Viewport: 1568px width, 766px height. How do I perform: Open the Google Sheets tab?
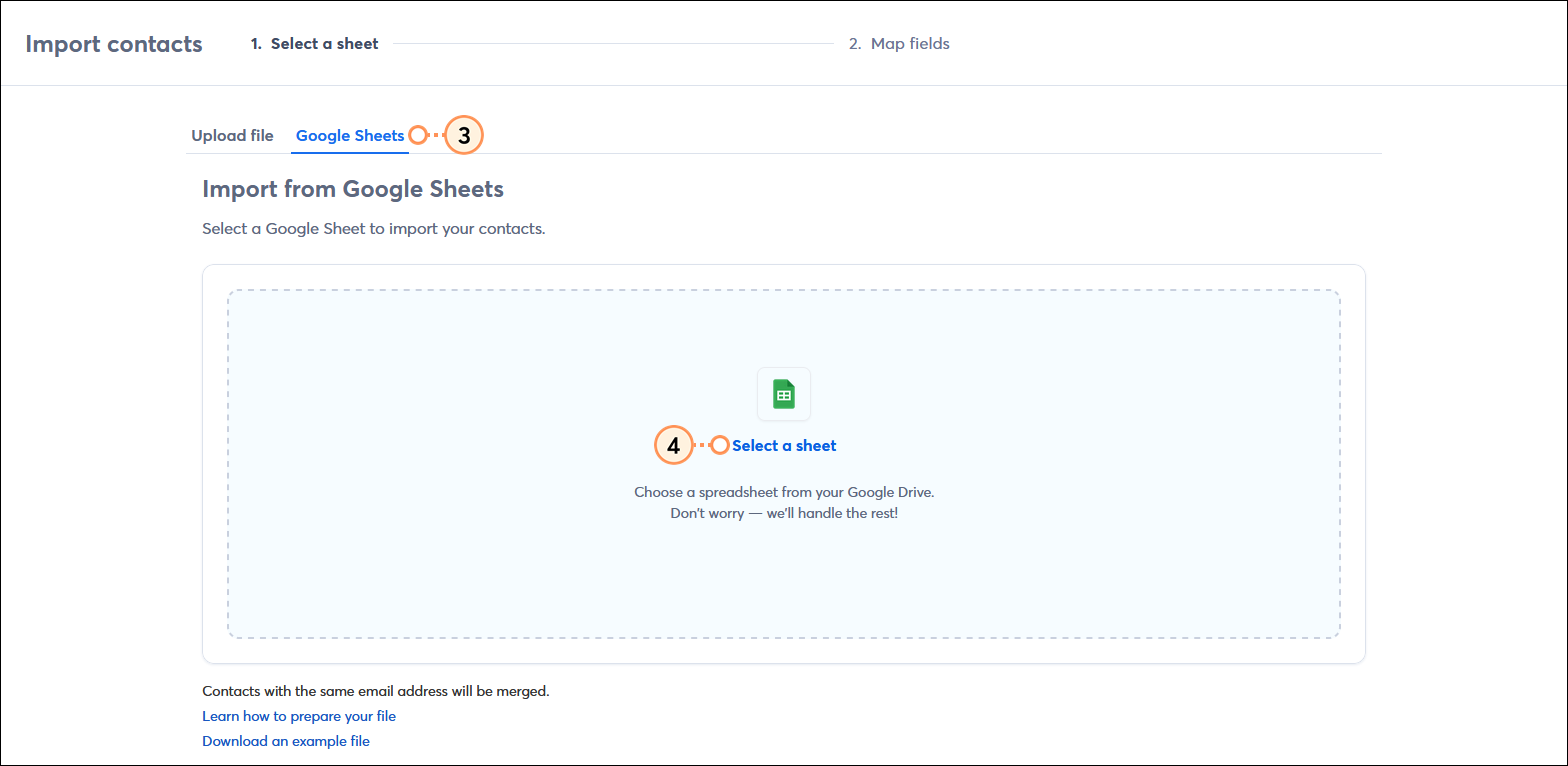point(350,136)
